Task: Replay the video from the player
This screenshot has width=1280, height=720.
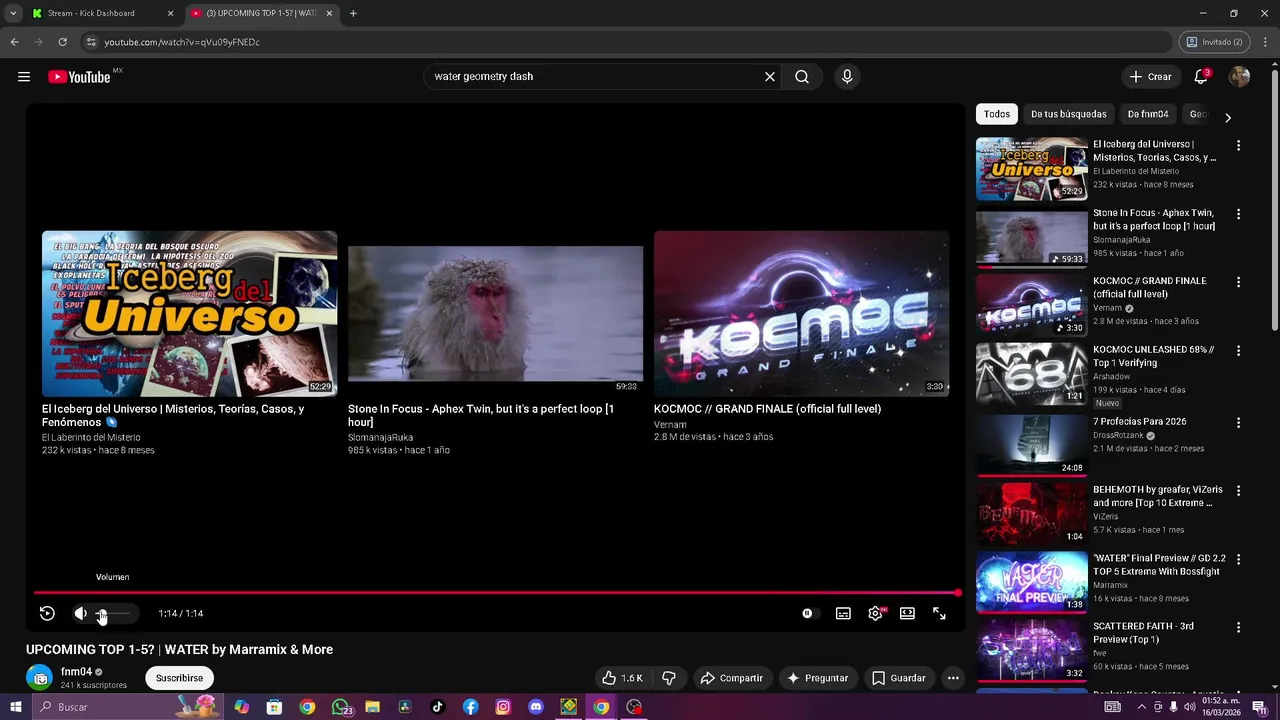Action: pyautogui.click(x=47, y=614)
